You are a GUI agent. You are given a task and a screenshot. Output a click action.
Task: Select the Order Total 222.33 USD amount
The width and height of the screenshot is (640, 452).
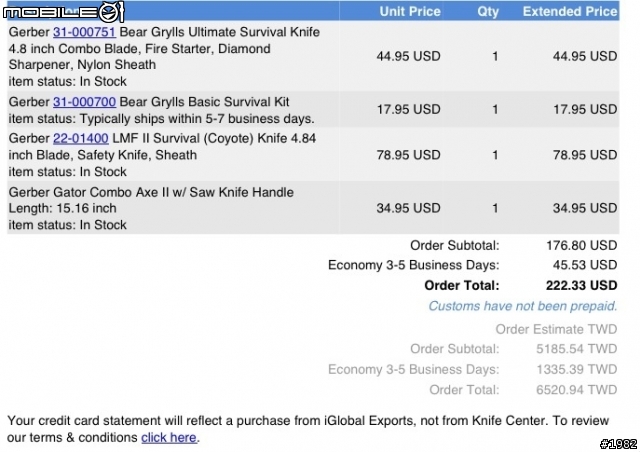581,285
